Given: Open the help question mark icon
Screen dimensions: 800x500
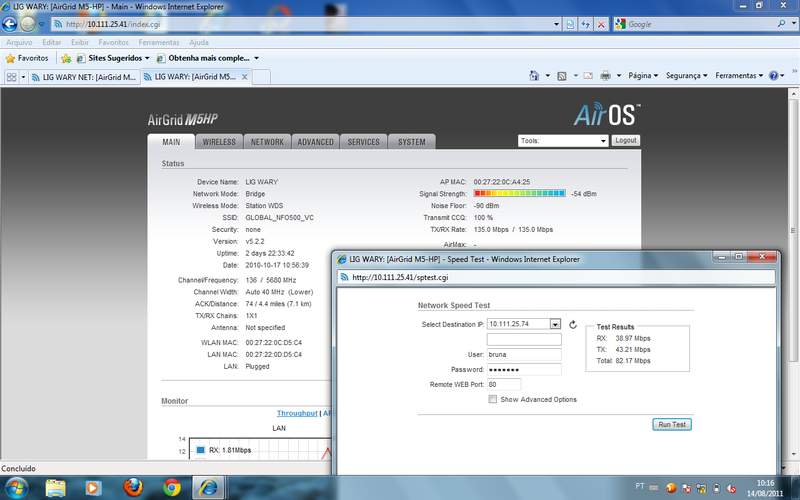Looking at the screenshot, I should [x=773, y=76].
